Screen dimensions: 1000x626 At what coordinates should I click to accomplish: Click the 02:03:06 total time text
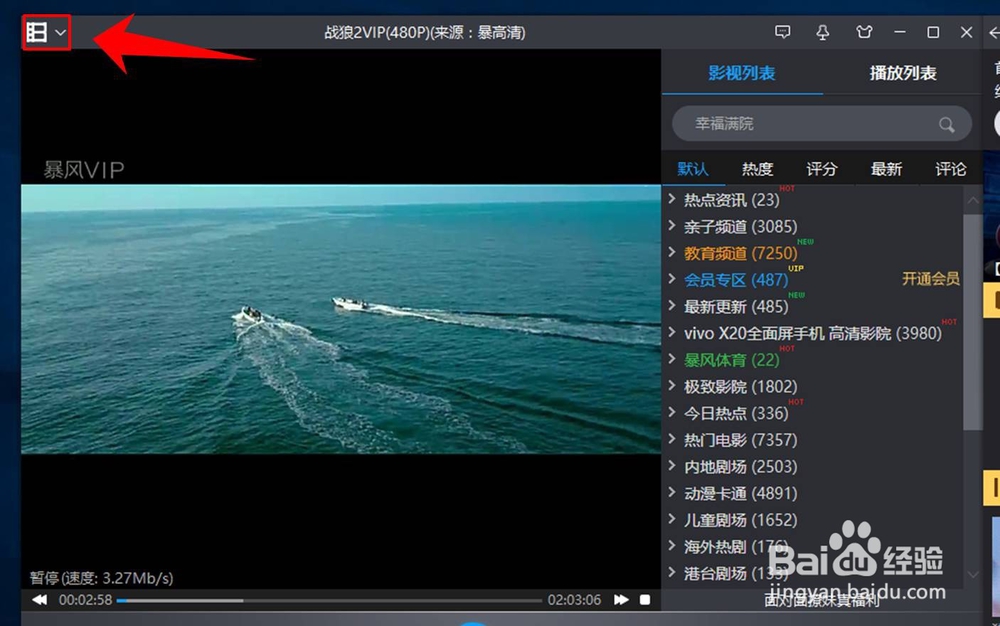coord(574,600)
